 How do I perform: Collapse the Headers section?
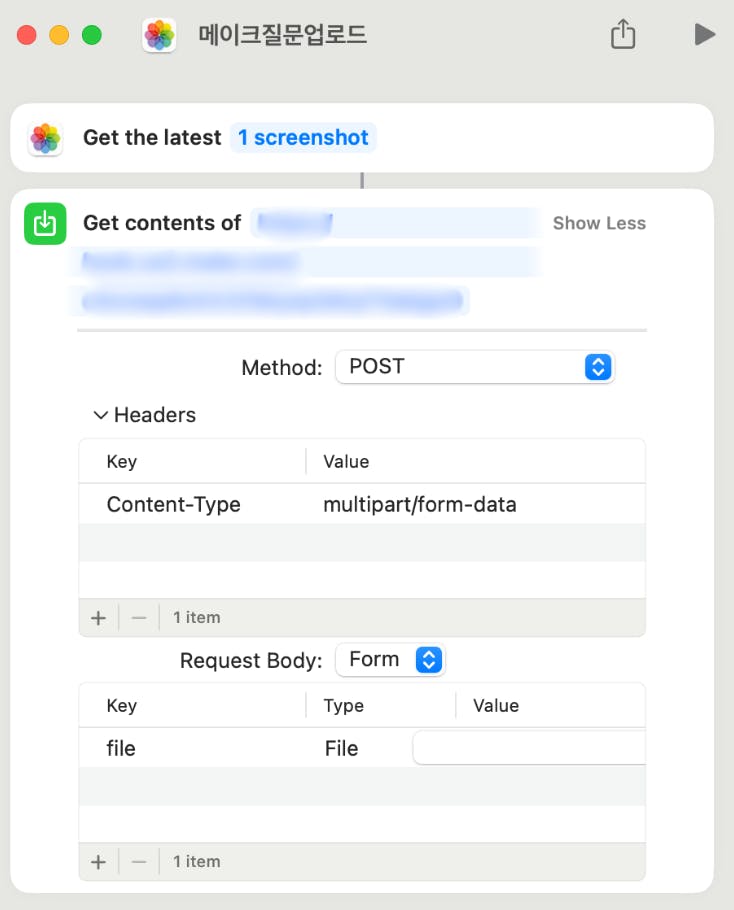point(100,415)
